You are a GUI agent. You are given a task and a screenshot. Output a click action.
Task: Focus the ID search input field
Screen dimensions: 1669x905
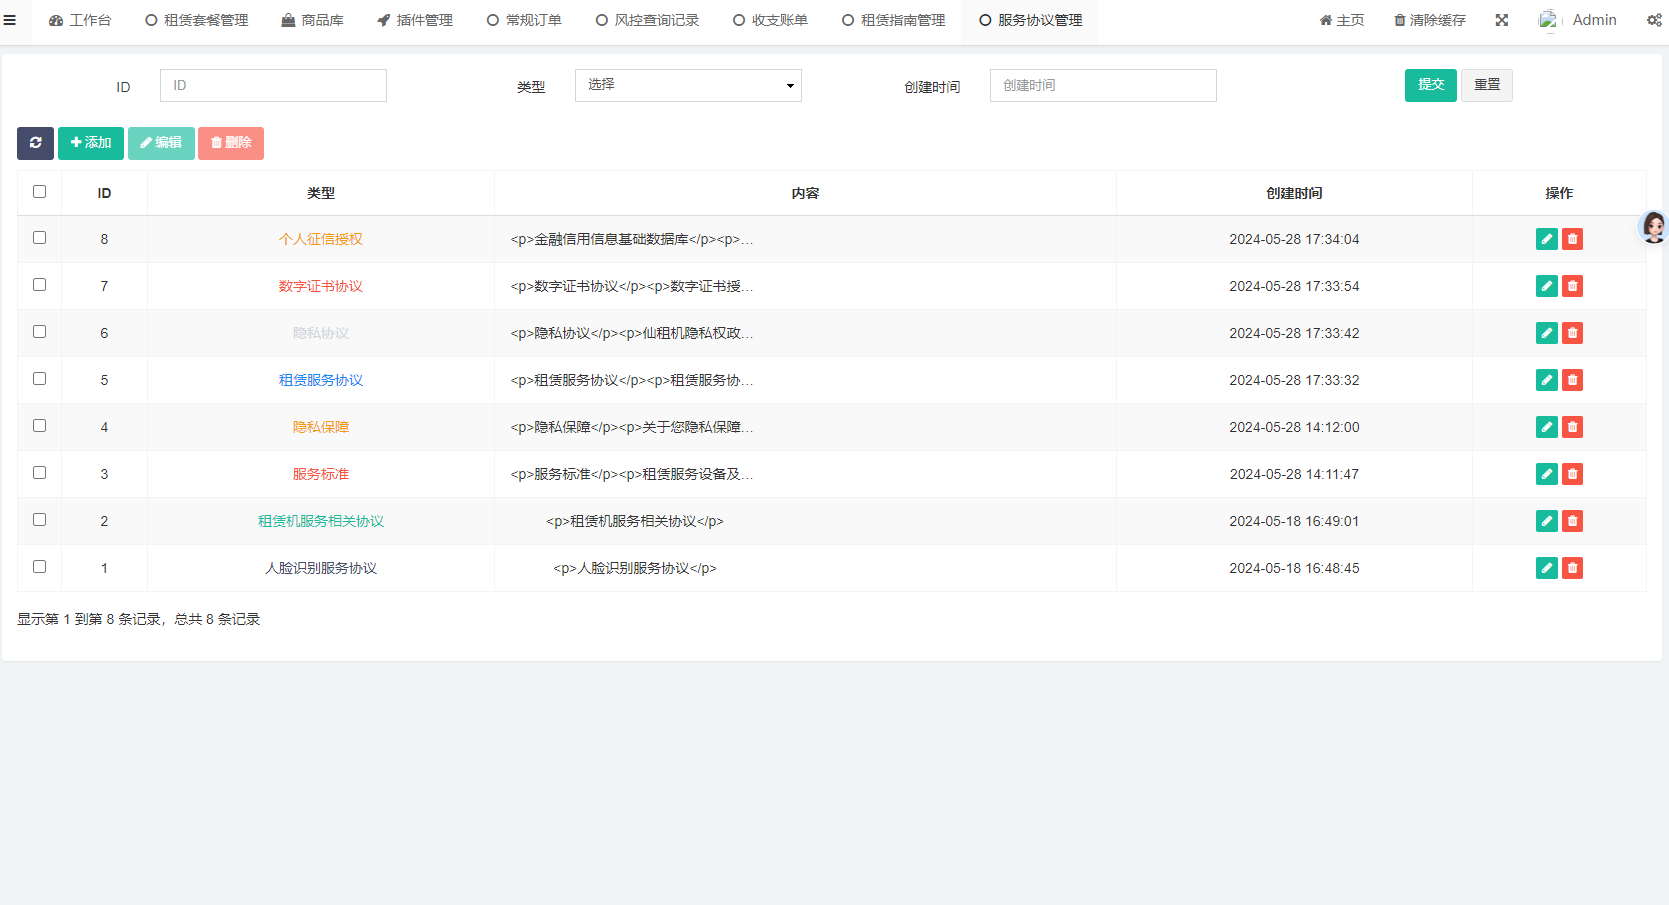(273, 86)
